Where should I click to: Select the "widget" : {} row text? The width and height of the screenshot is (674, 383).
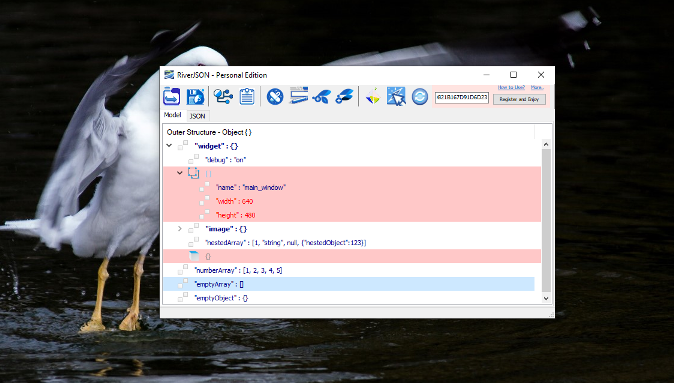click(216, 146)
